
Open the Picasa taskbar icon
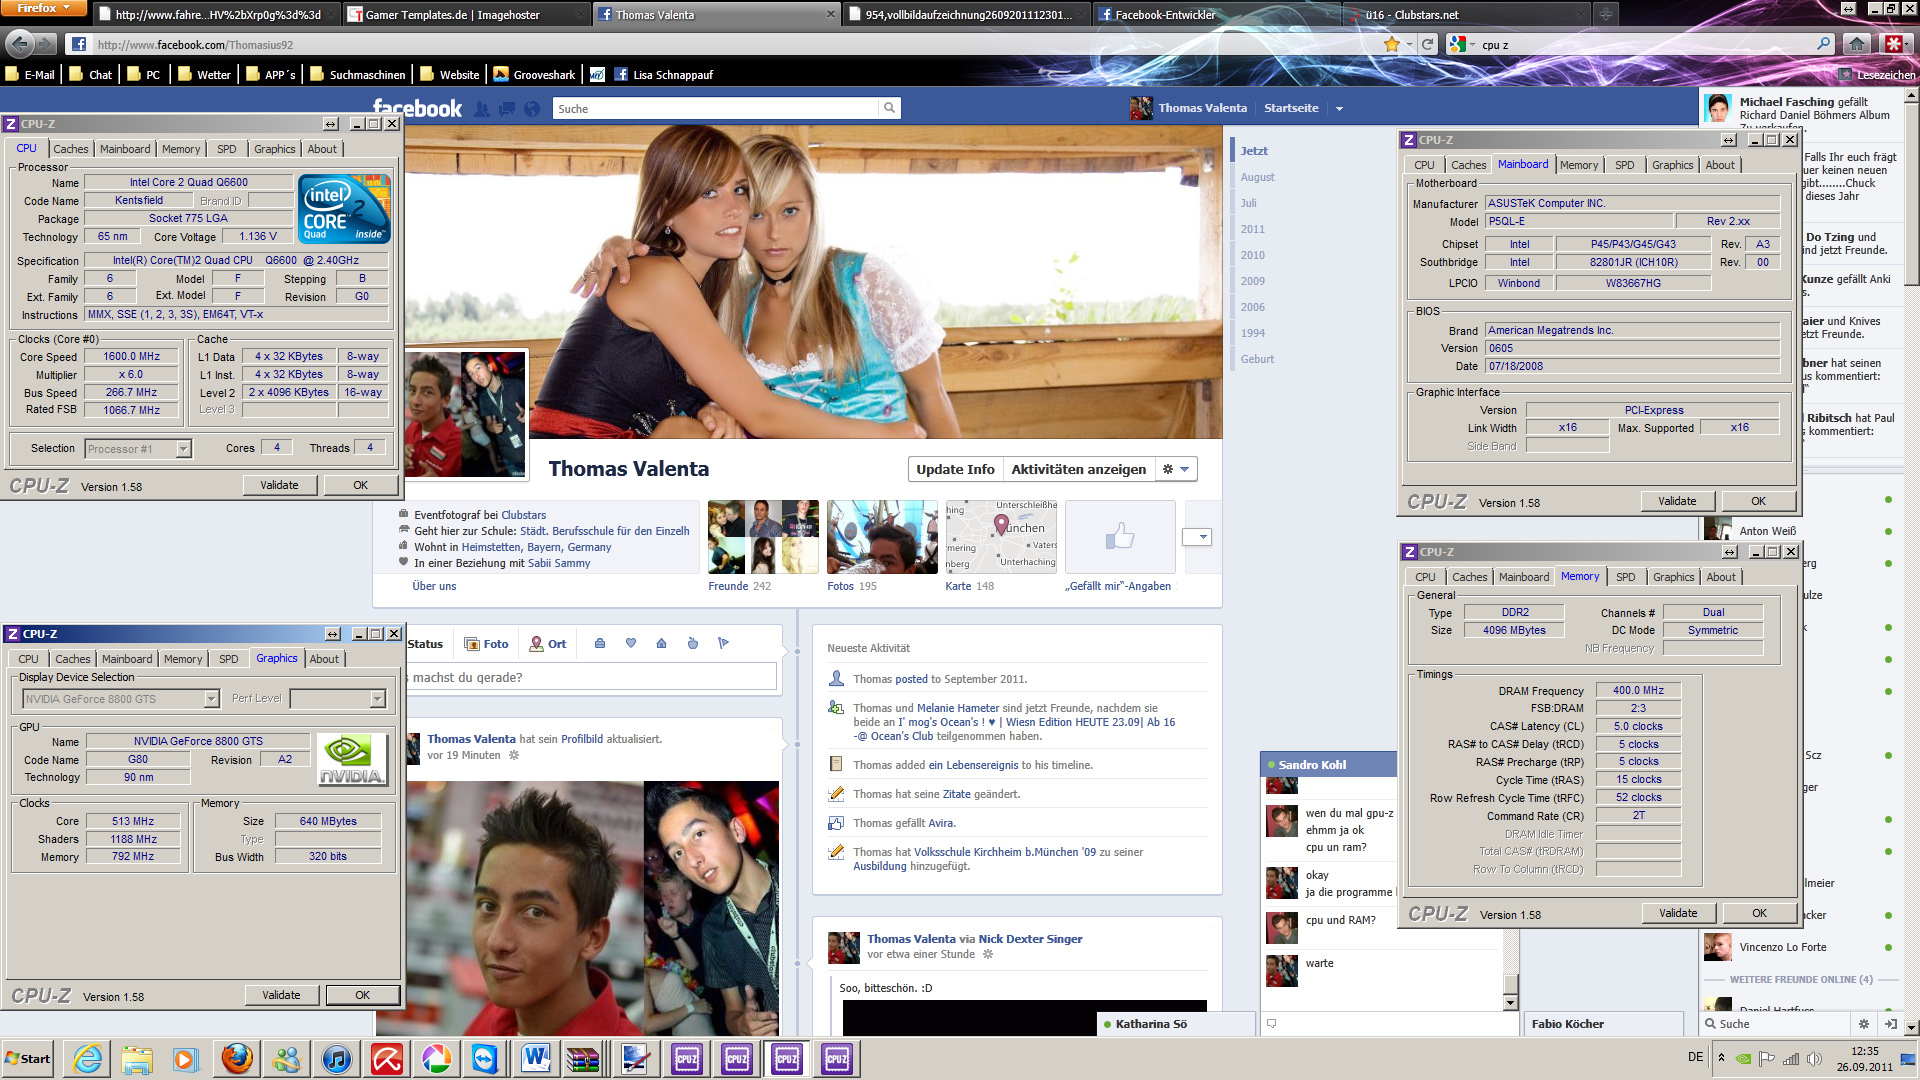coord(437,1058)
